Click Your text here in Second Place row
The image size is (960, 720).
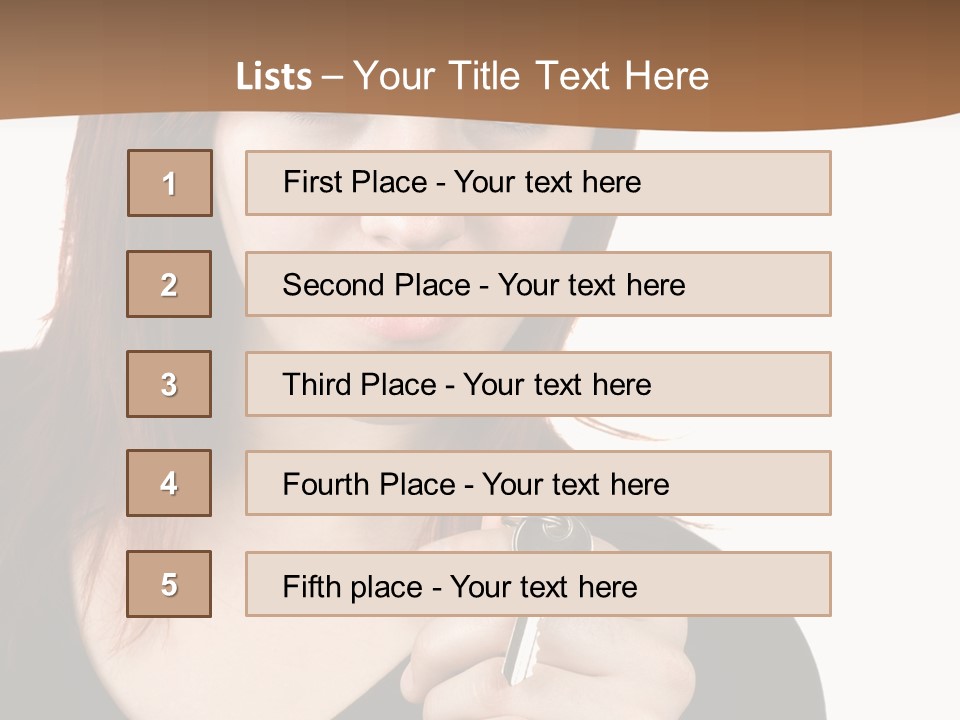click(x=591, y=285)
